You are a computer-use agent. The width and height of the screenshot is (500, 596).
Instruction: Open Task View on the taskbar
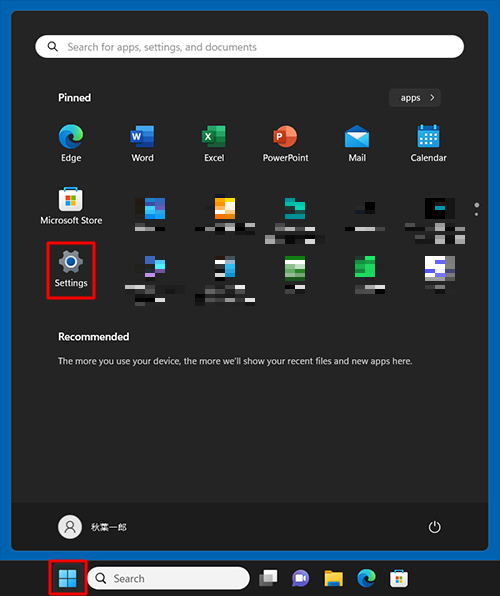[268, 578]
